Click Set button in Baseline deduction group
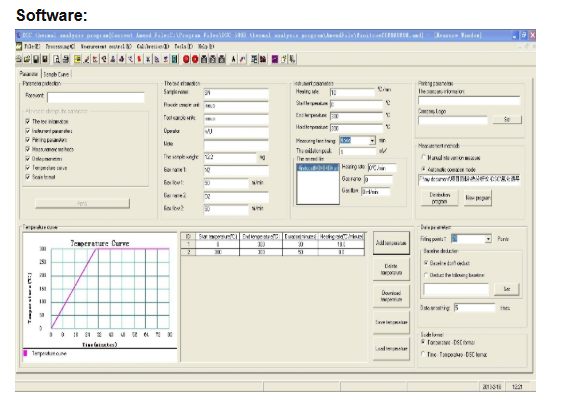569x405 pixels. [x=507, y=289]
